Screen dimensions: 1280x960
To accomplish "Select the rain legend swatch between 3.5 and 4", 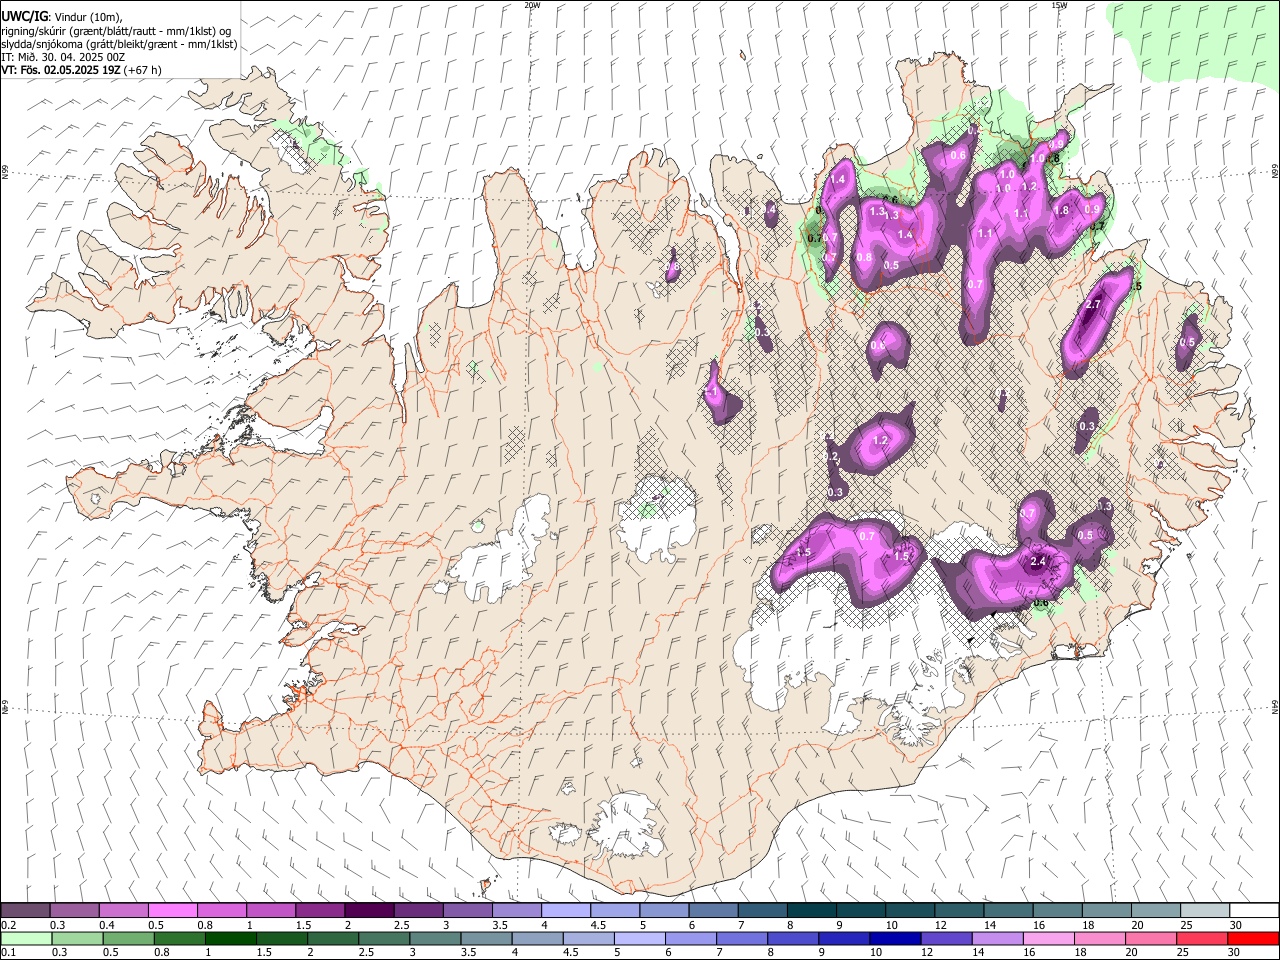I will 485,938.
